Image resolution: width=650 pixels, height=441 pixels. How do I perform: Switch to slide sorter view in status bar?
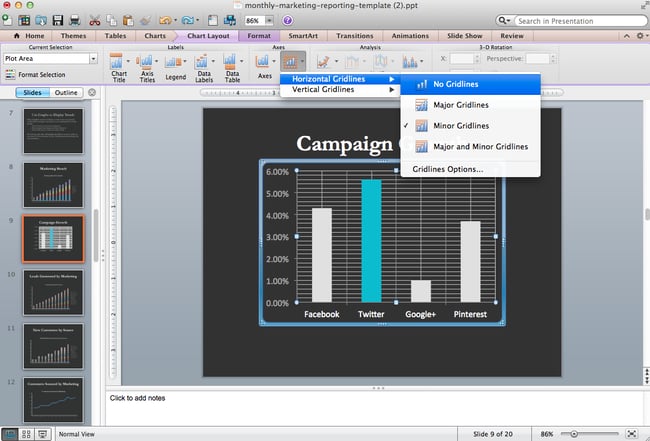click(27, 434)
